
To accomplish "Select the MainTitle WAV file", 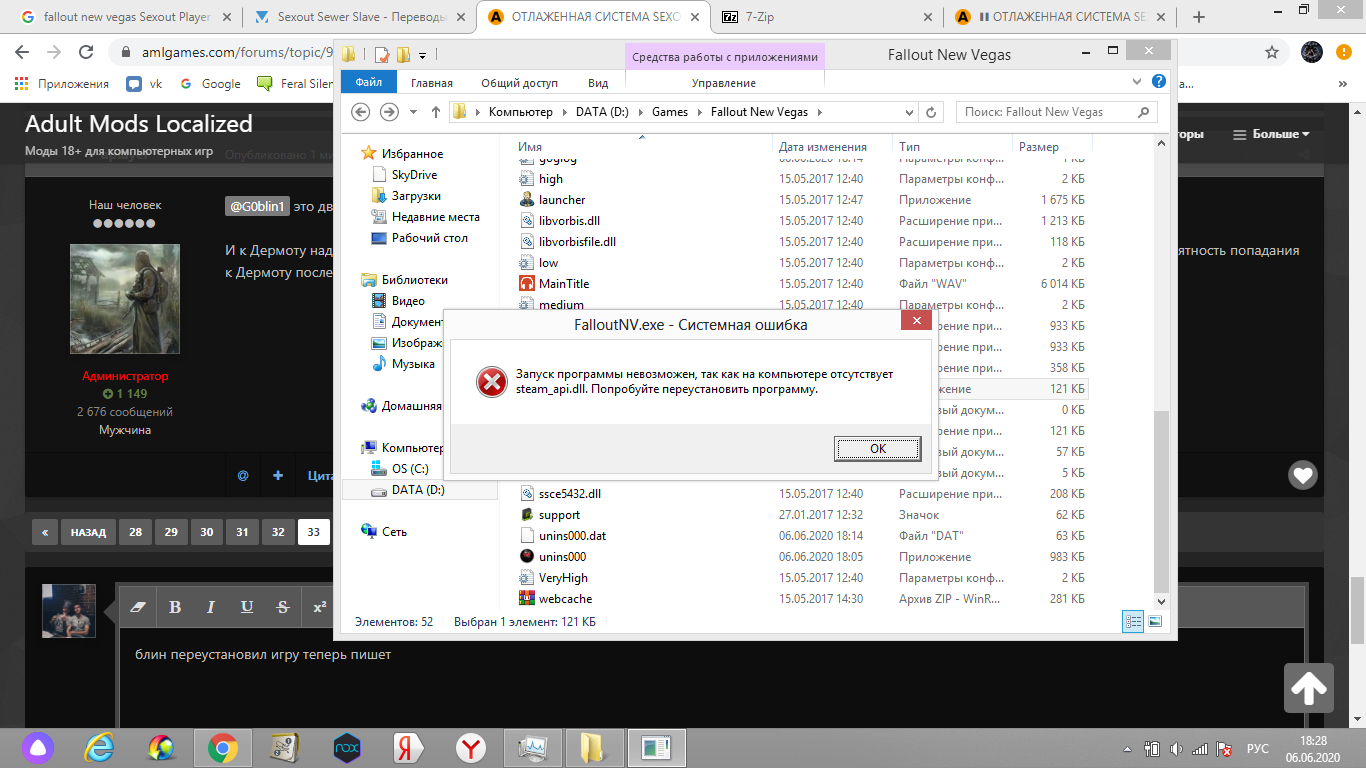I will pyautogui.click(x=563, y=284).
